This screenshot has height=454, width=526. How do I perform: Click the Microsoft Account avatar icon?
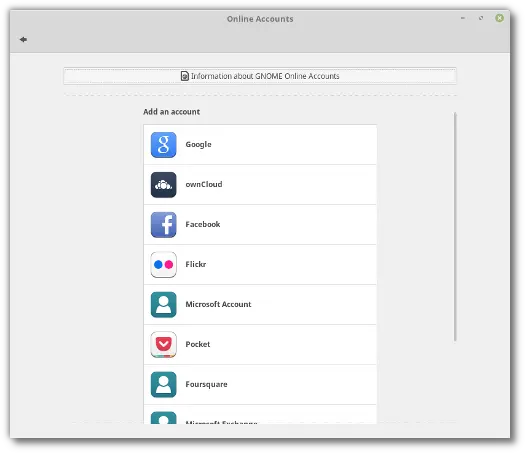pos(163,304)
